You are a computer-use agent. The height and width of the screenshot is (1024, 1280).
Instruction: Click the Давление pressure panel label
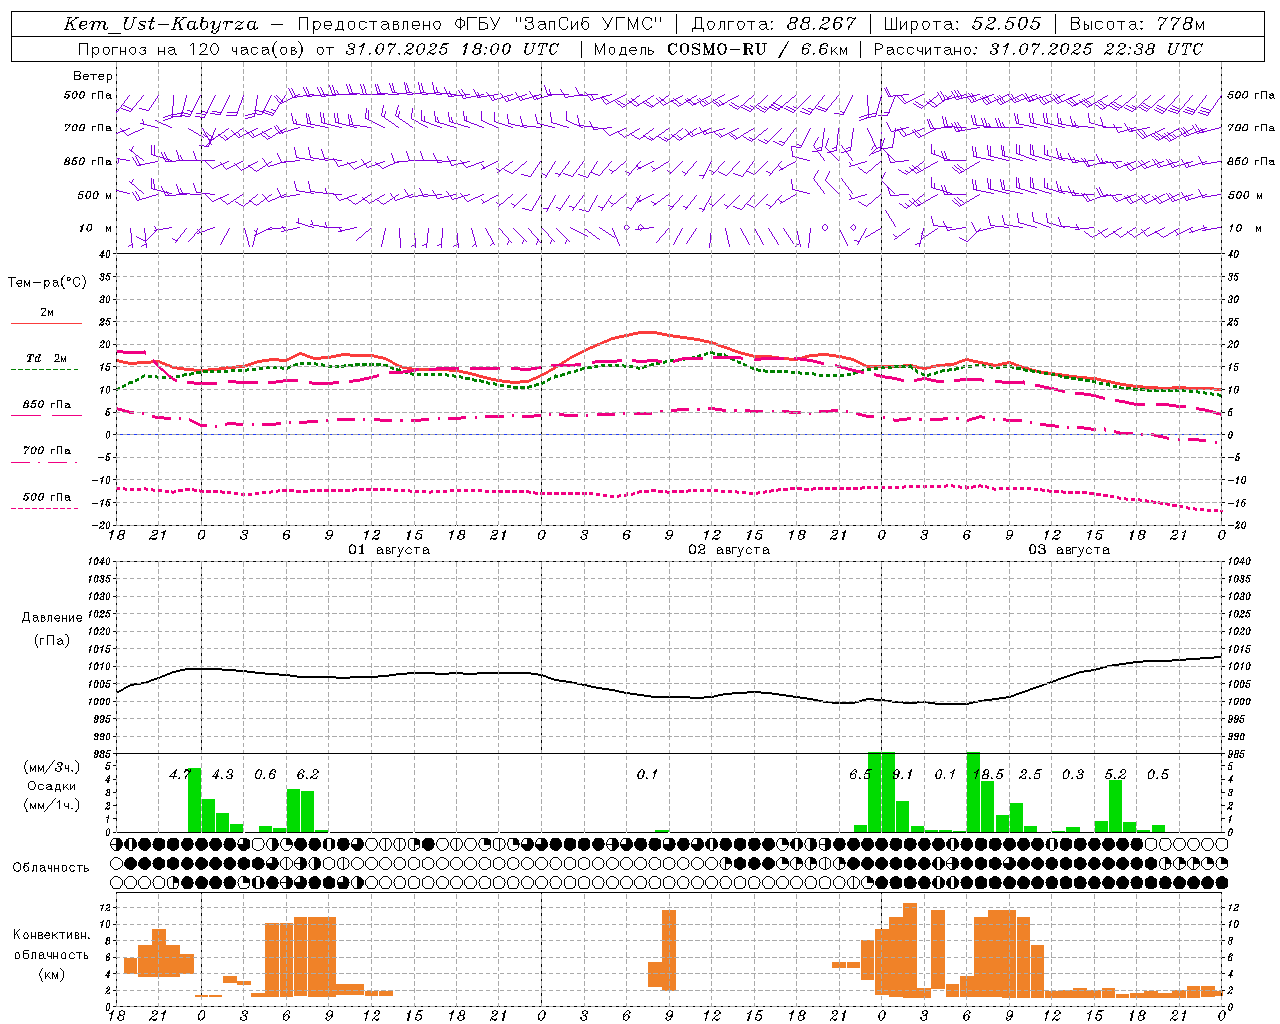(x=52, y=618)
